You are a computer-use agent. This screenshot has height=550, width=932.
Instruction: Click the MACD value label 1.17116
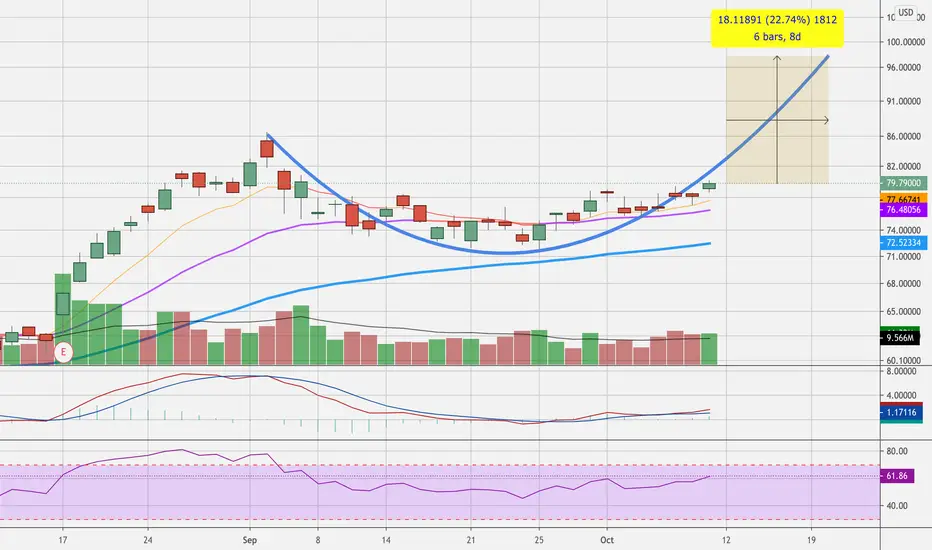coord(901,412)
